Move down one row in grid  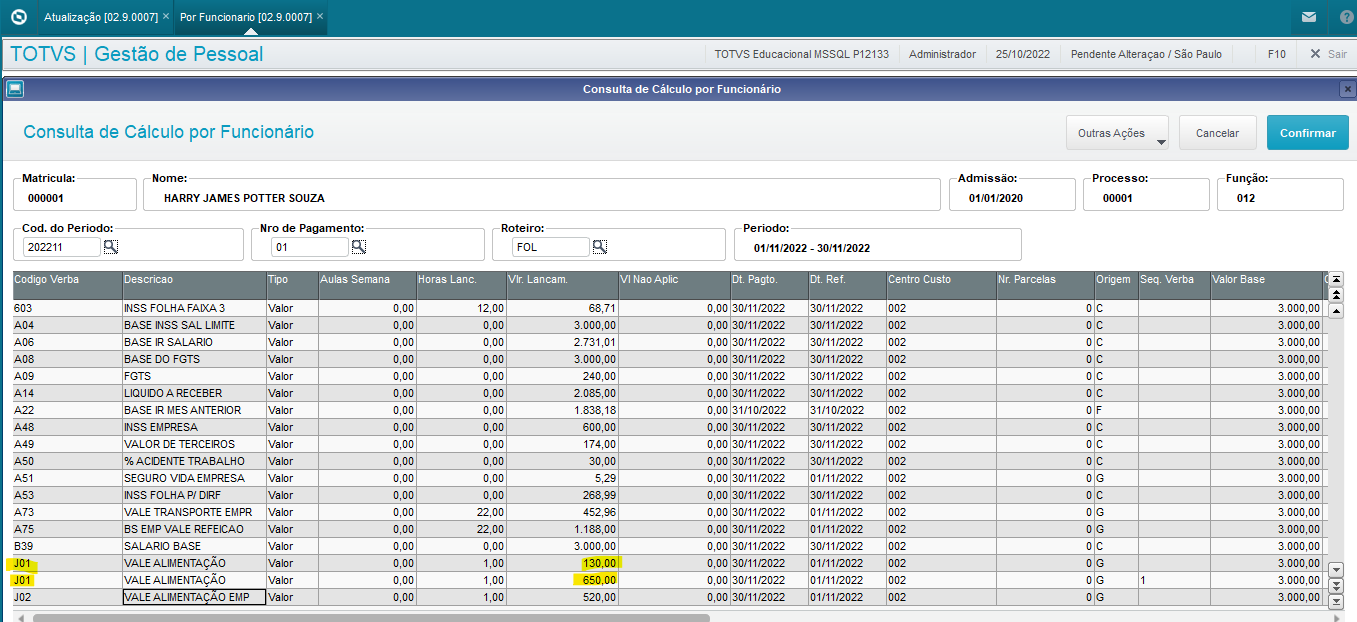pos(1336,570)
